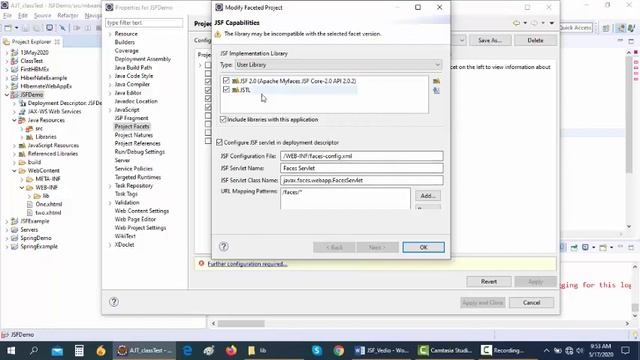Image resolution: width=640 pixels, height=360 pixels.
Task: Open the Windows Start menu
Action: click(11, 350)
